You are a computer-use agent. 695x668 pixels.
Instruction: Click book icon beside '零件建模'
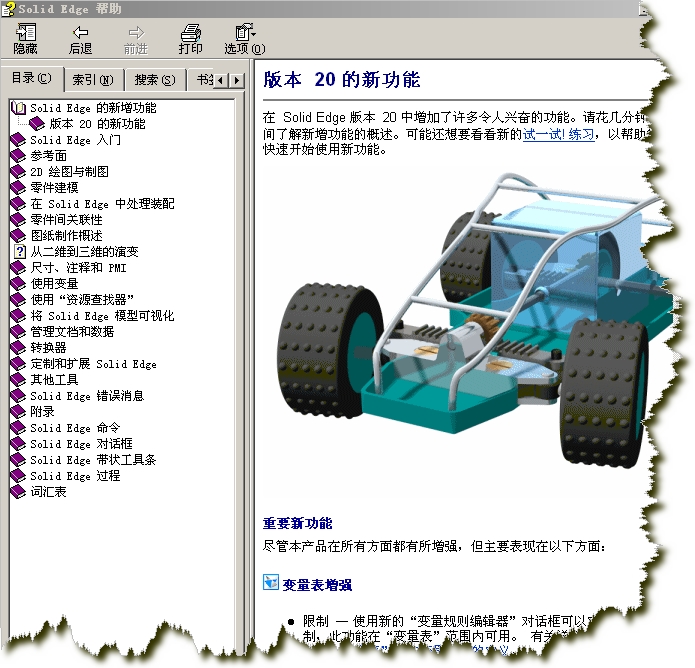coord(18,188)
